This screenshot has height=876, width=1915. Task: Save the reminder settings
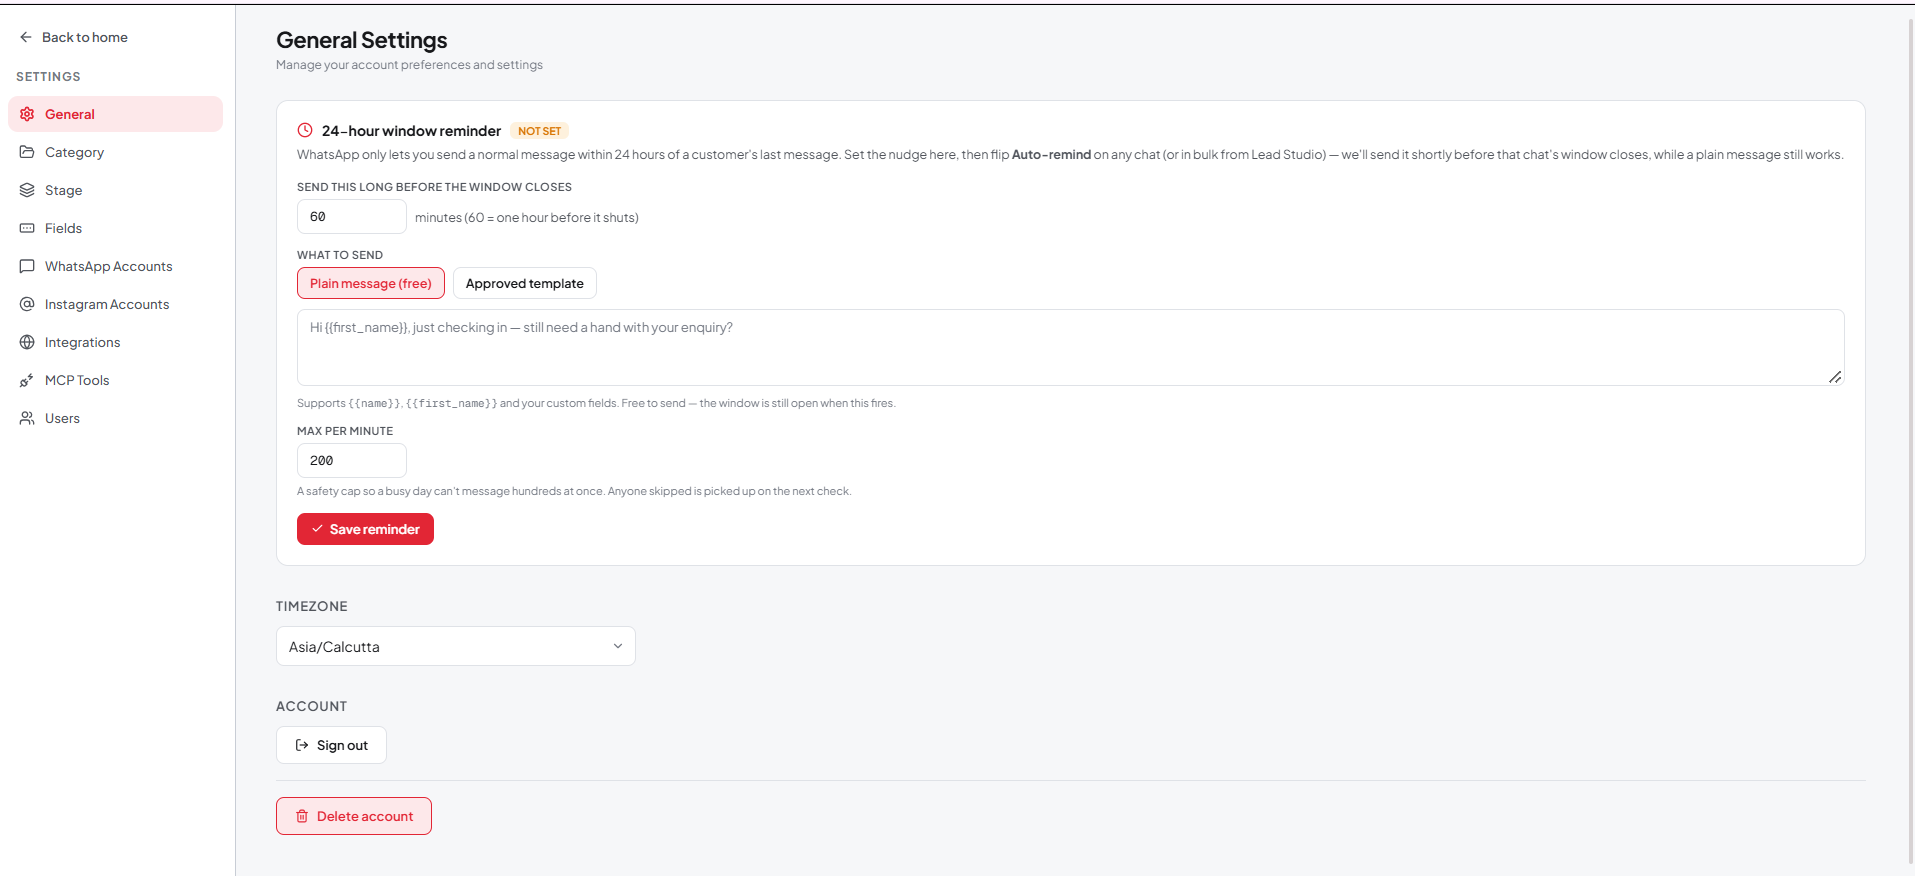coord(365,529)
